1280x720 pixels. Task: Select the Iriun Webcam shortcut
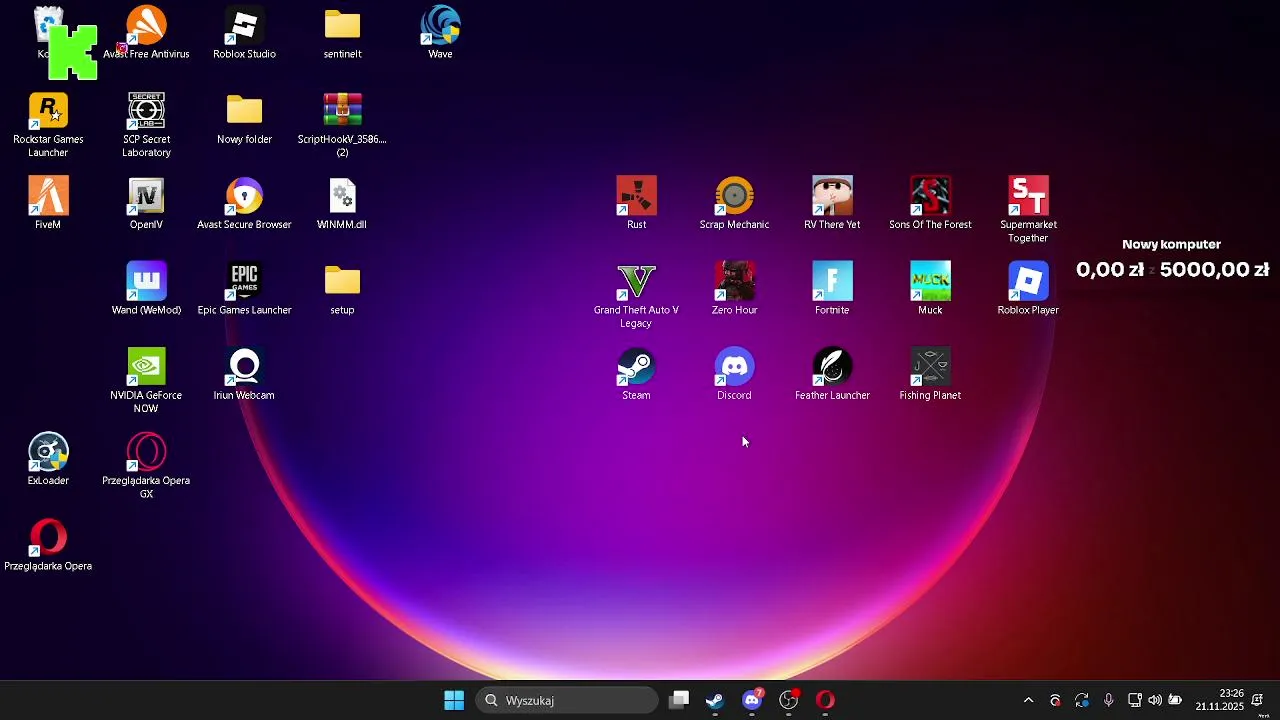[x=244, y=375]
